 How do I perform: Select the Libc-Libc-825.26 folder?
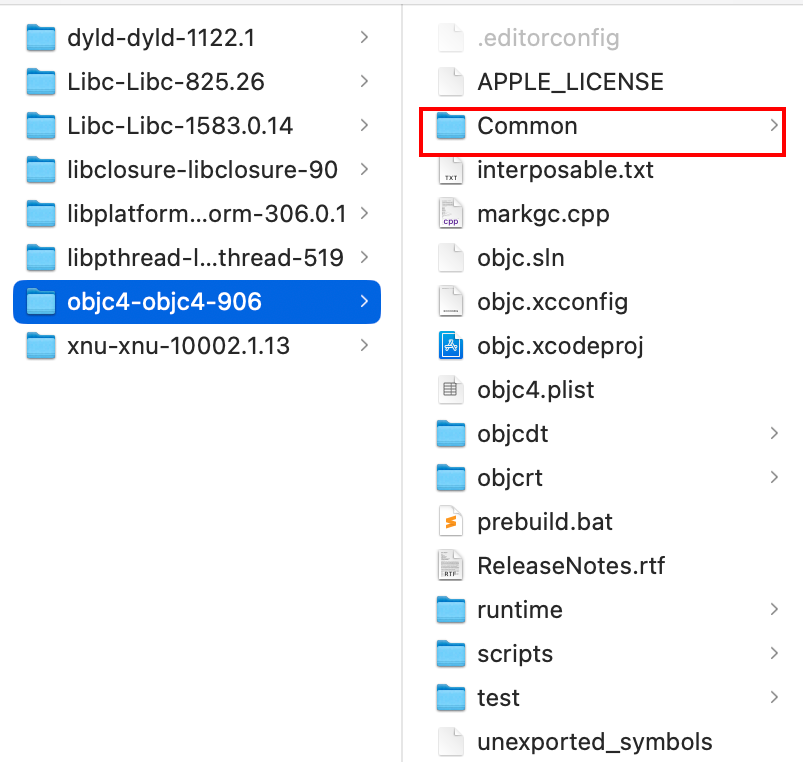coord(166,82)
